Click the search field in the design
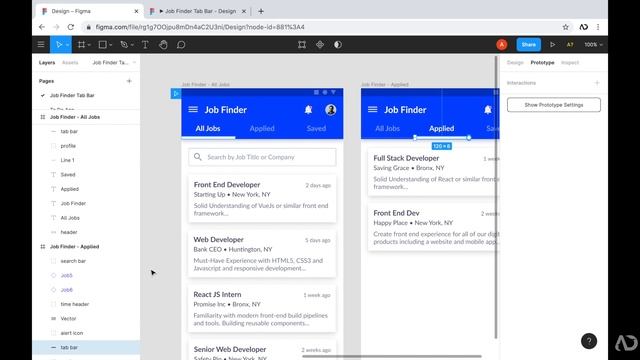This screenshot has height=360, width=640. pyautogui.click(x=262, y=157)
